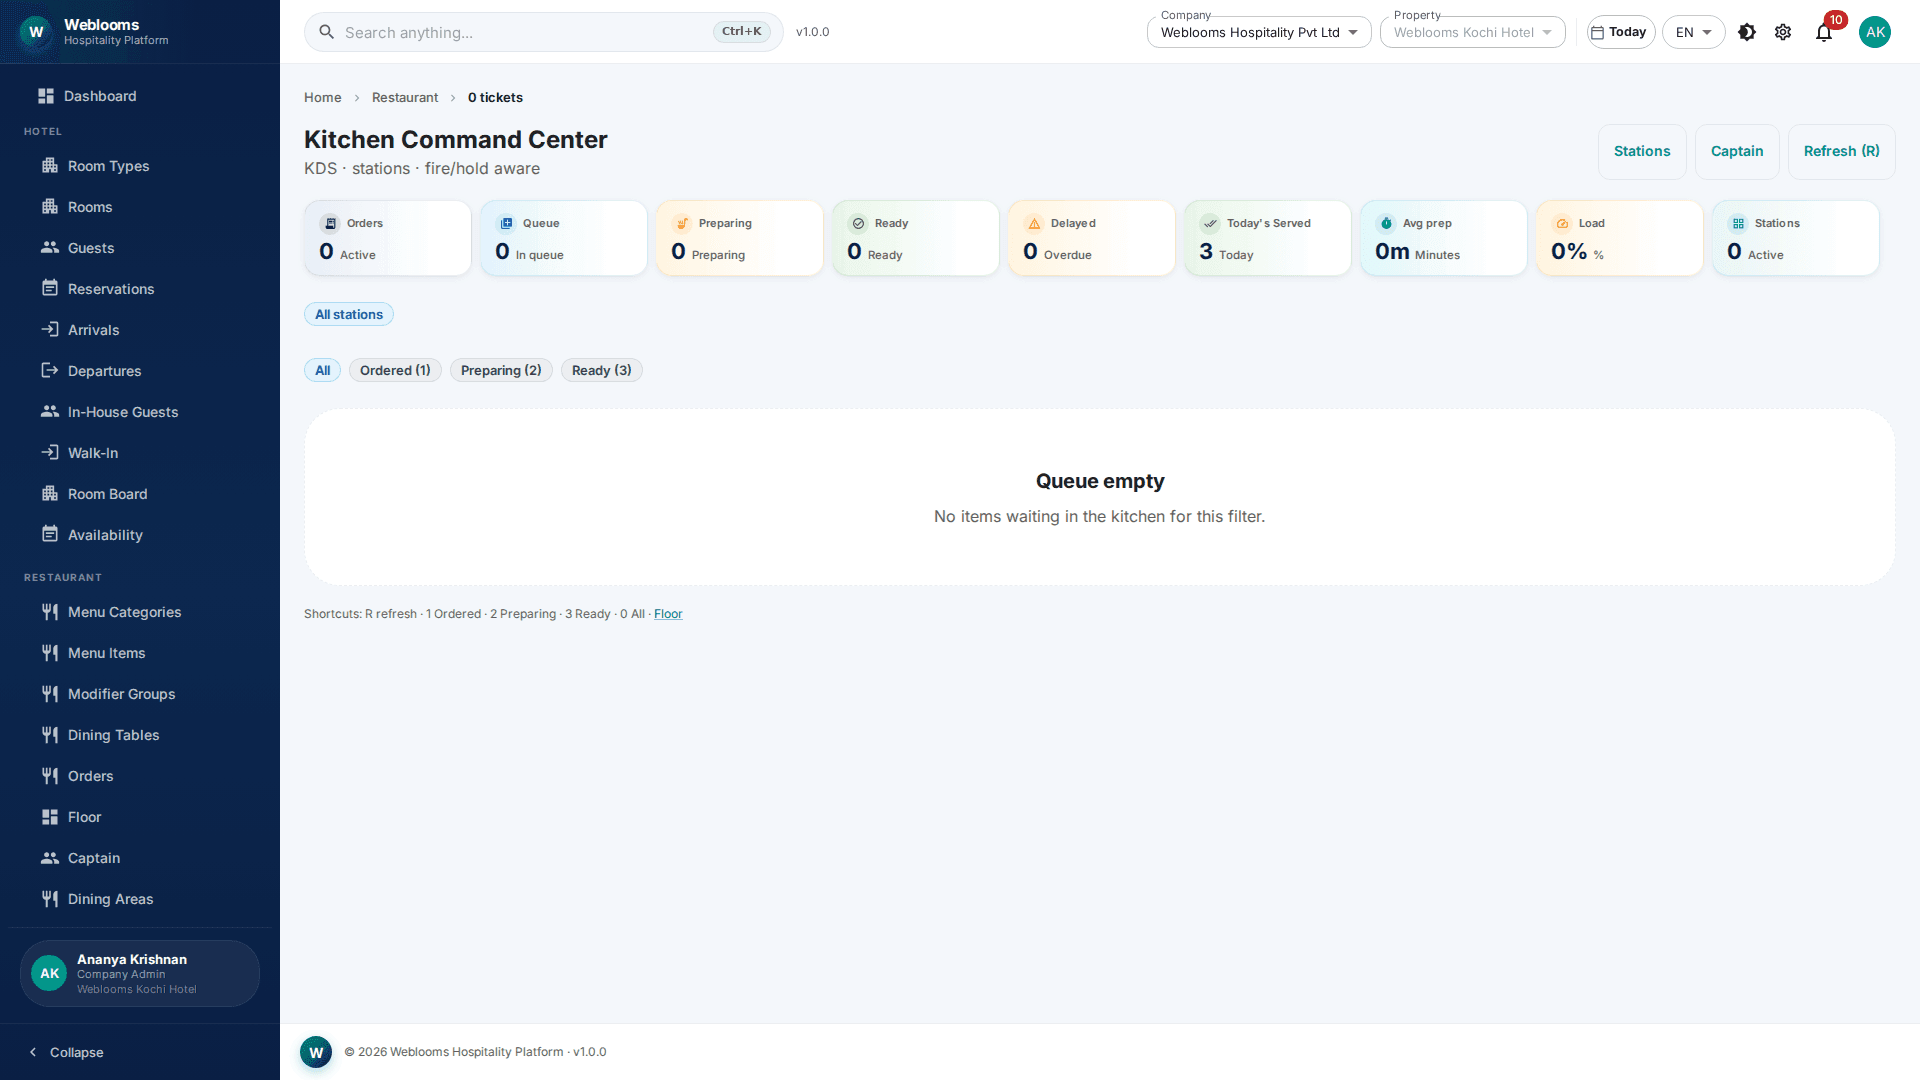This screenshot has width=1920, height=1080.
Task: Collapse the sidebar navigation
Action: 66,1052
